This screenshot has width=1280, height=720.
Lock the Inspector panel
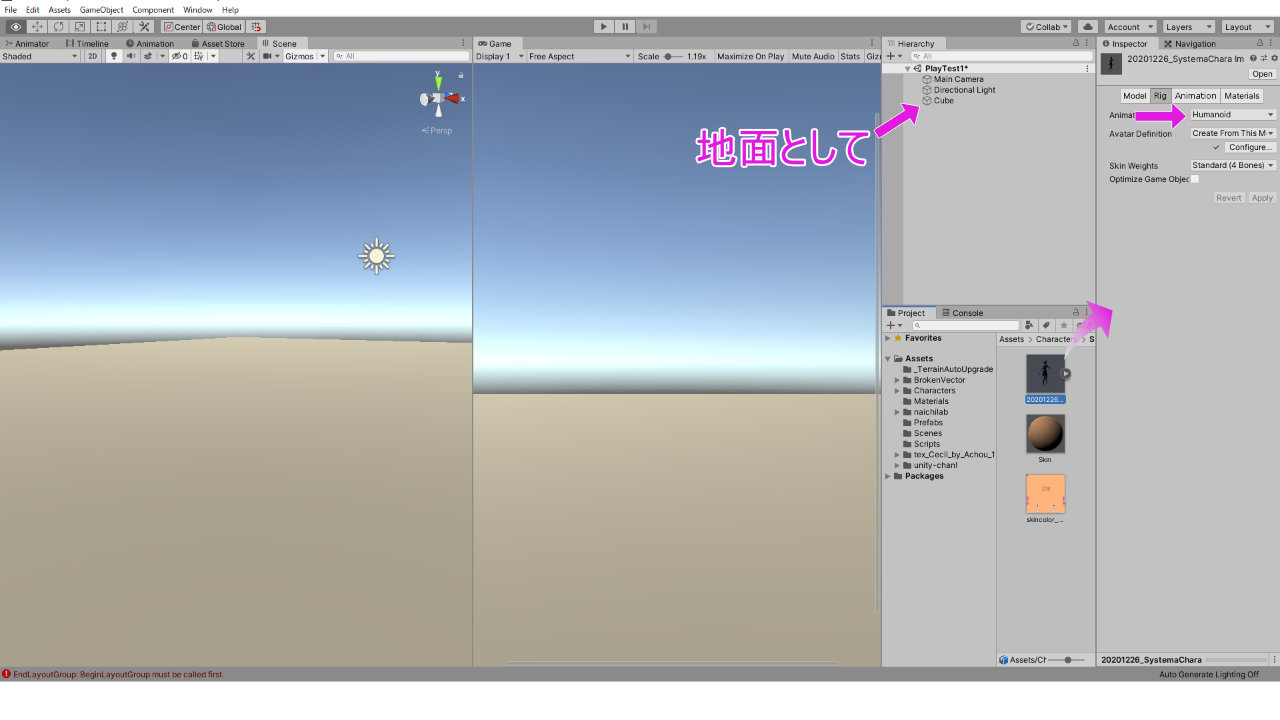click(x=1262, y=43)
